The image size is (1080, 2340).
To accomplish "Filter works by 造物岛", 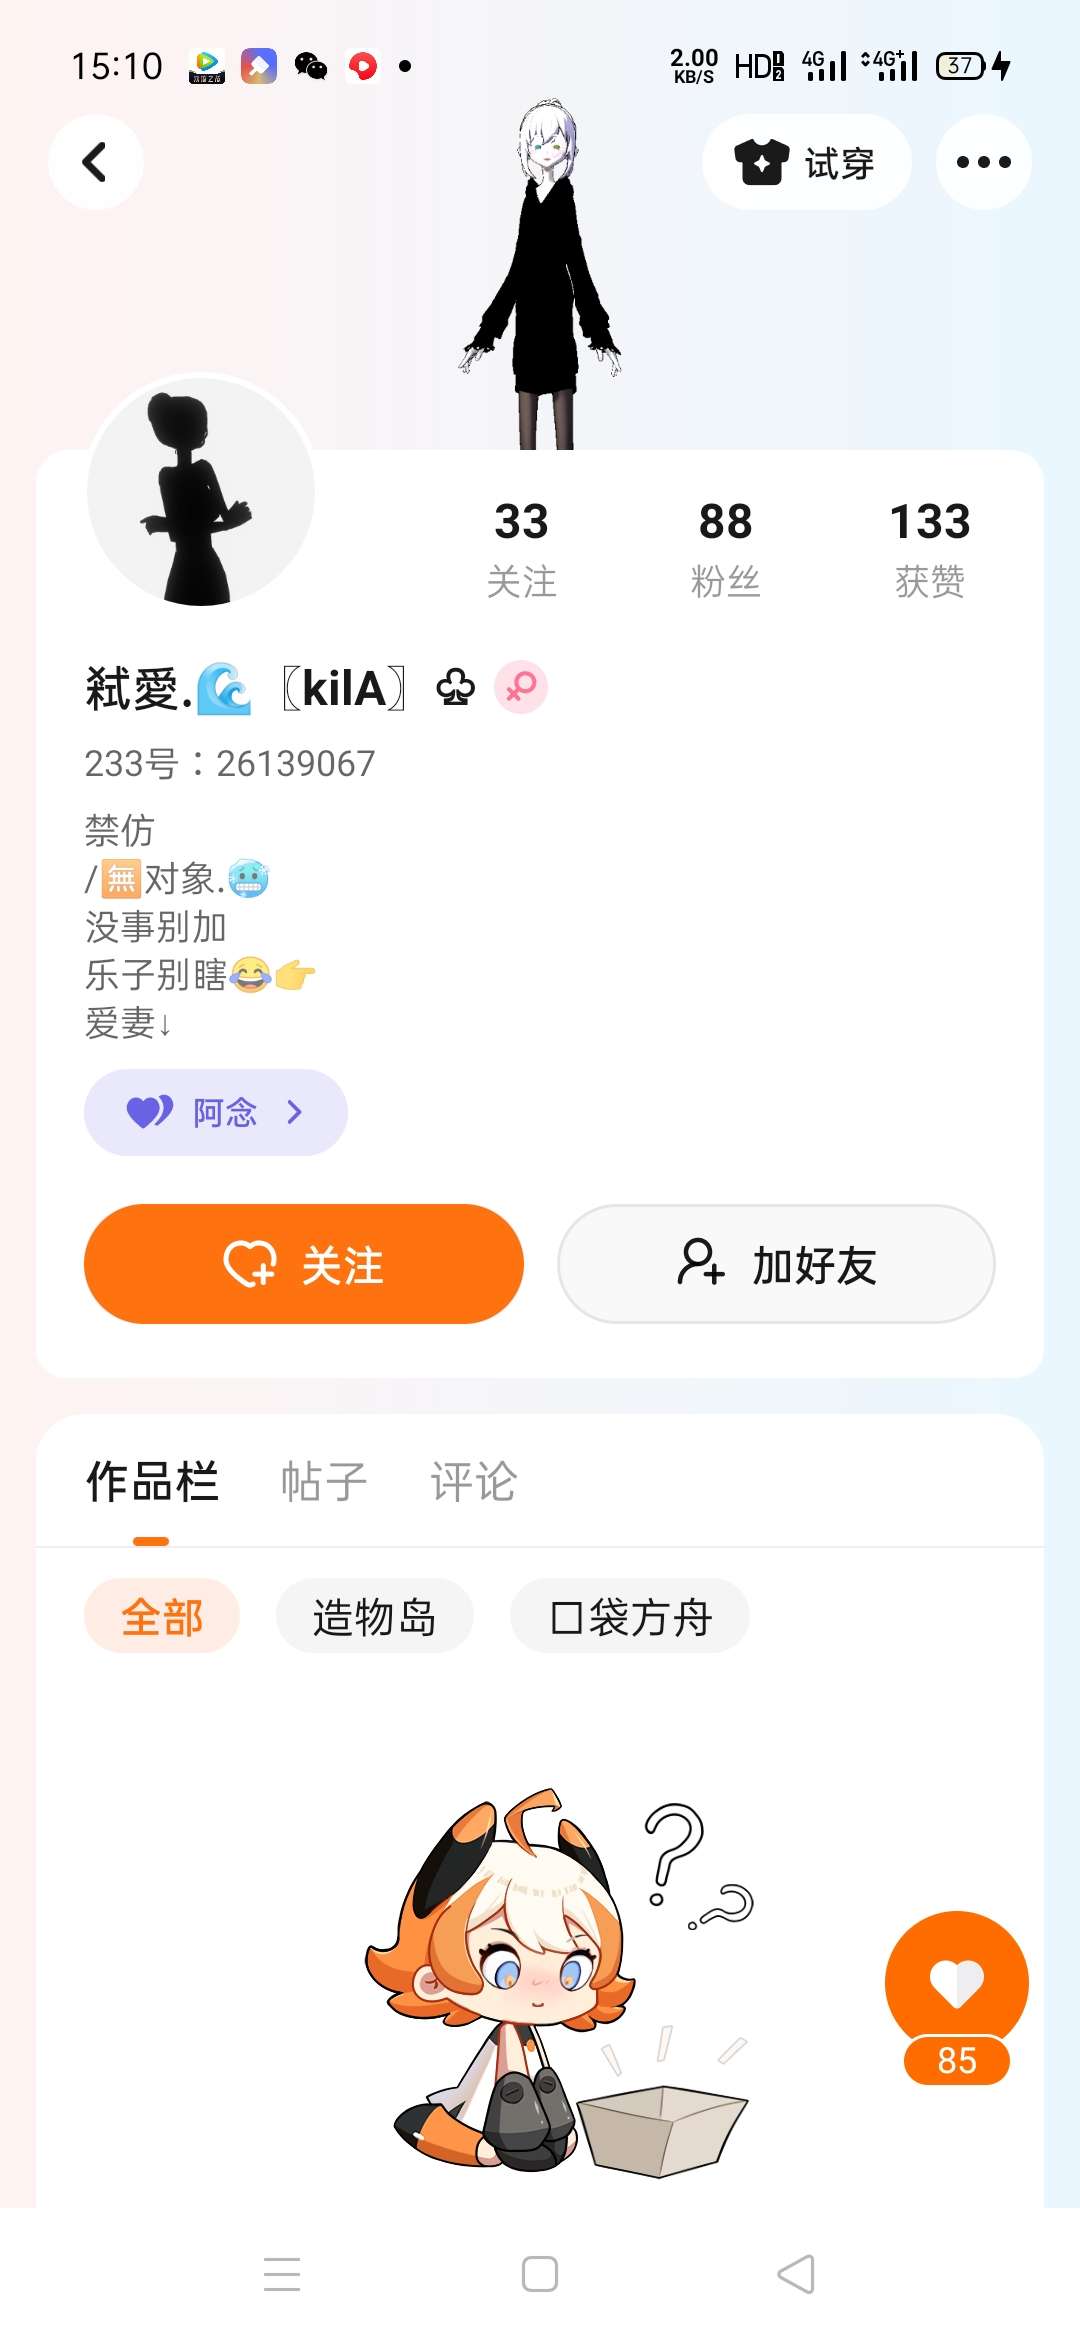I will (x=374, y=1616).
